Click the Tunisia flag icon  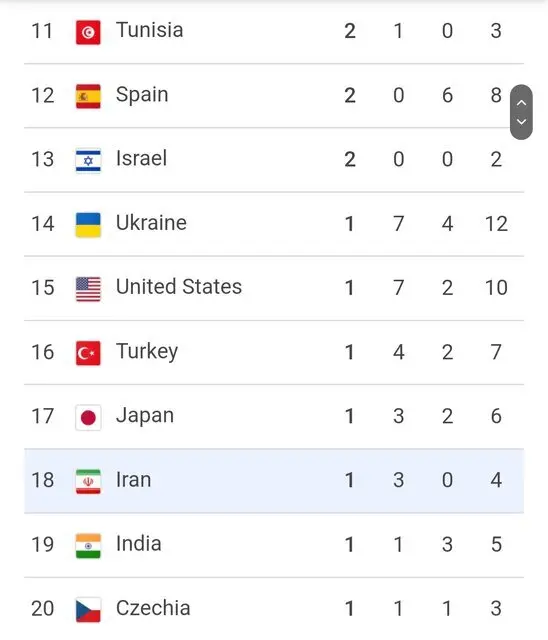(88, 32)
